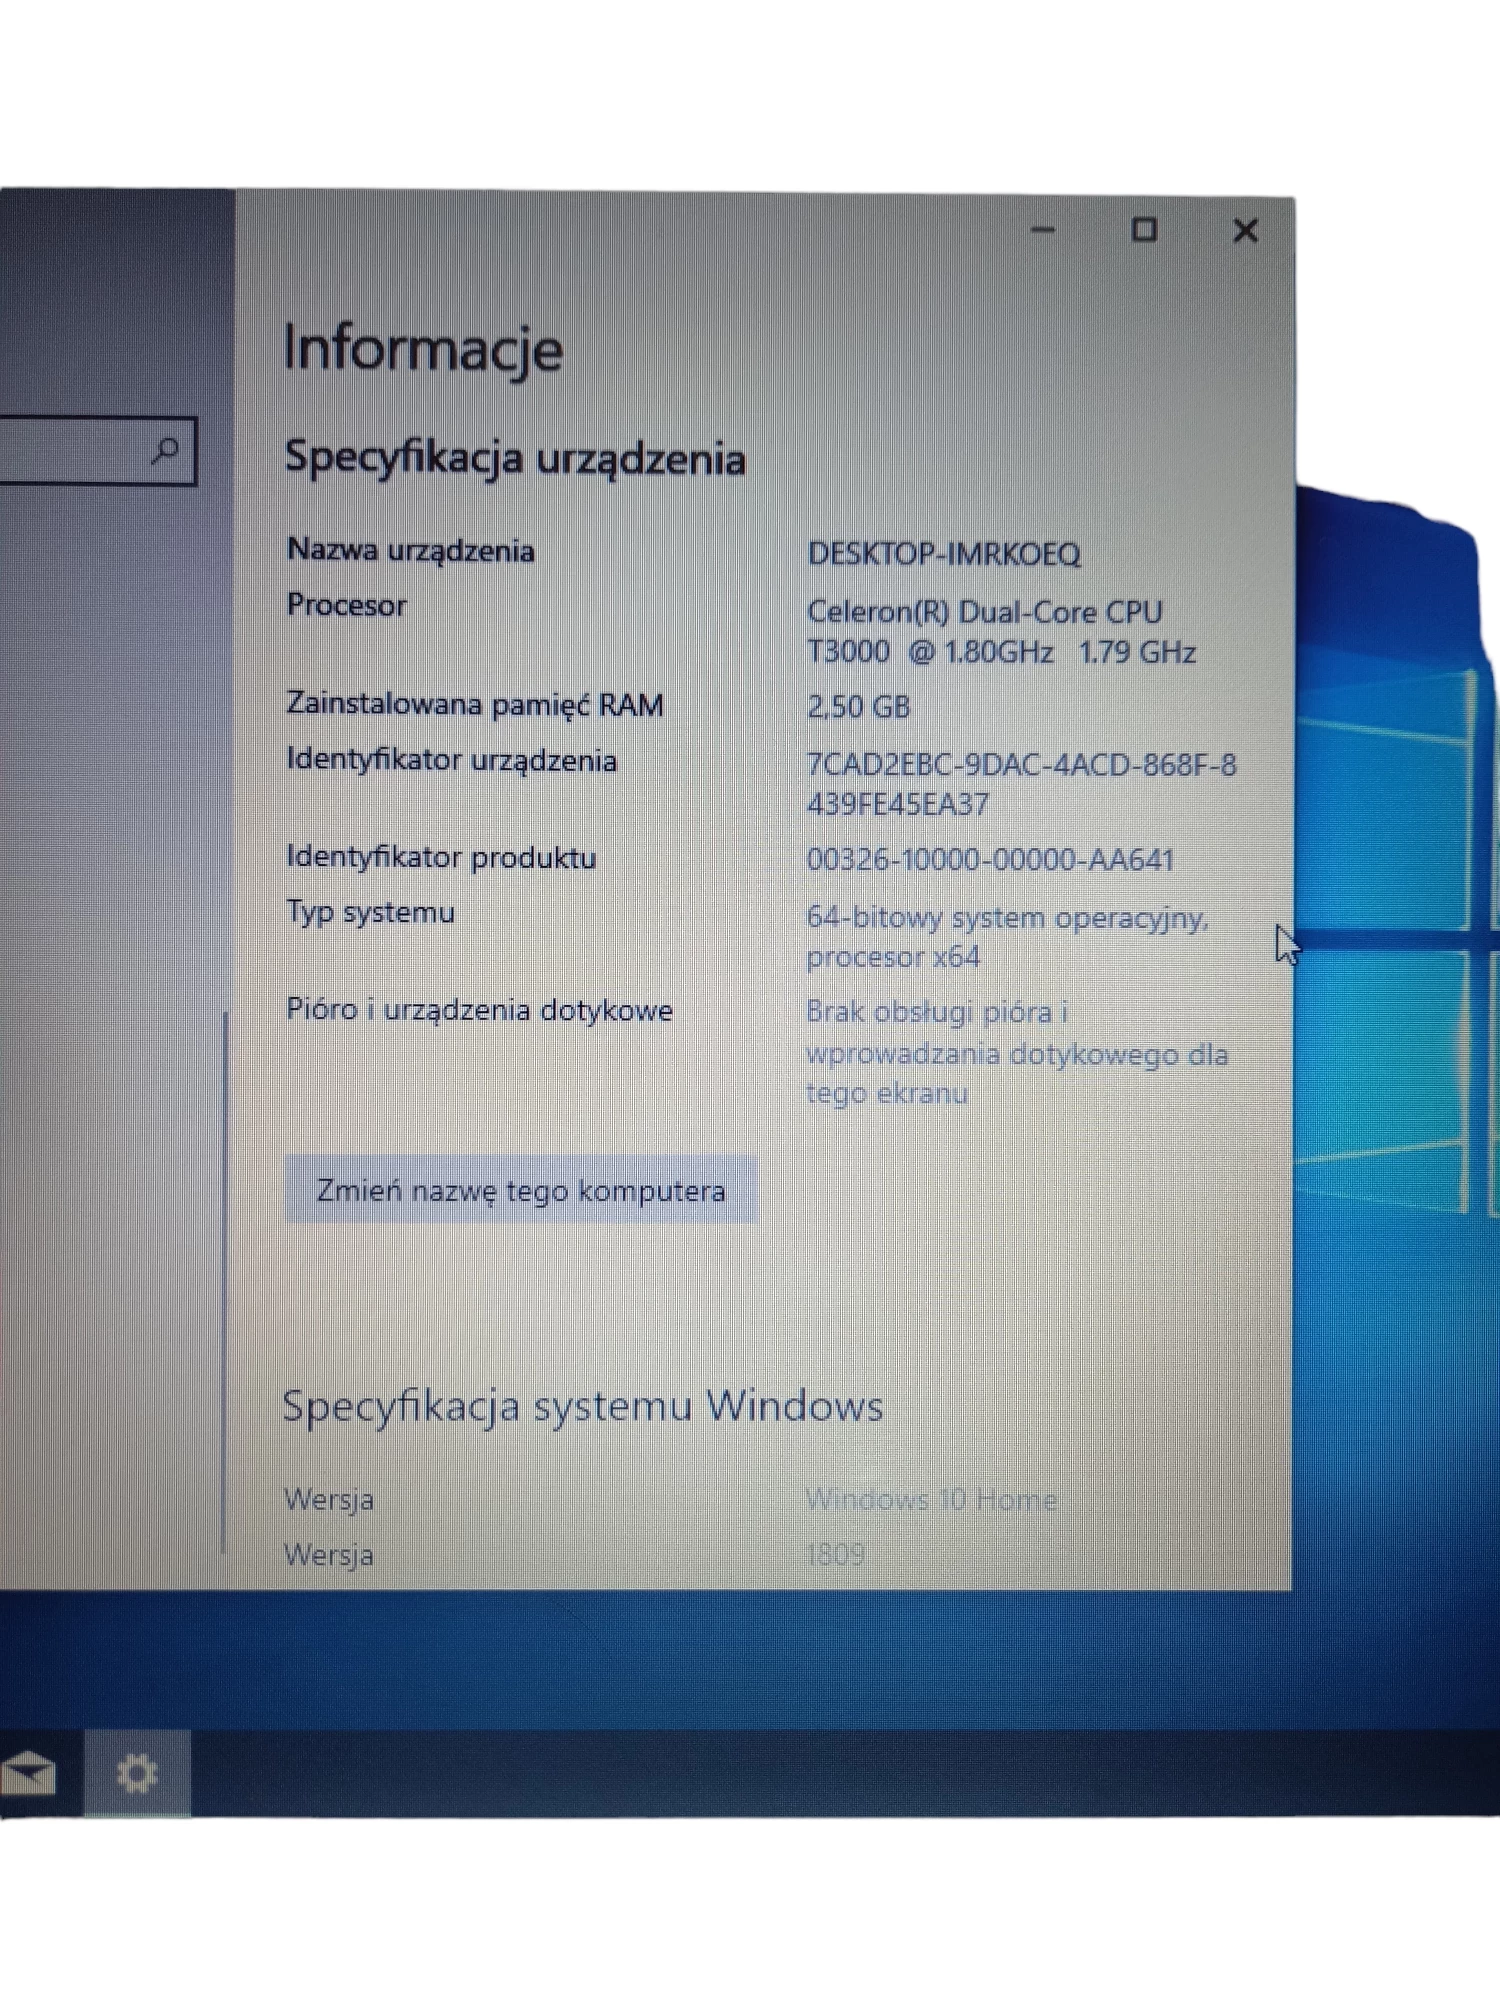Screen dimensions: 1500x2000
Task: Select the Brak obsługi pióra value text
Action: [x=1017, y=1052]
